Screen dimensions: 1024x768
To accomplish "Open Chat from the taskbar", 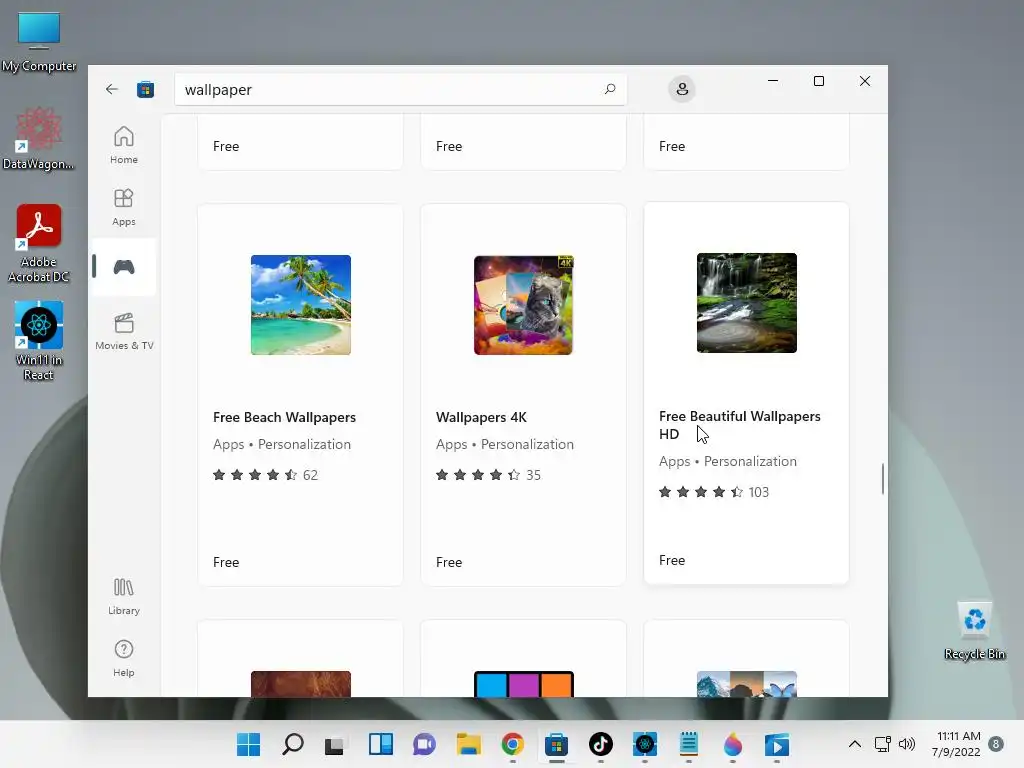I will [424, 744].
